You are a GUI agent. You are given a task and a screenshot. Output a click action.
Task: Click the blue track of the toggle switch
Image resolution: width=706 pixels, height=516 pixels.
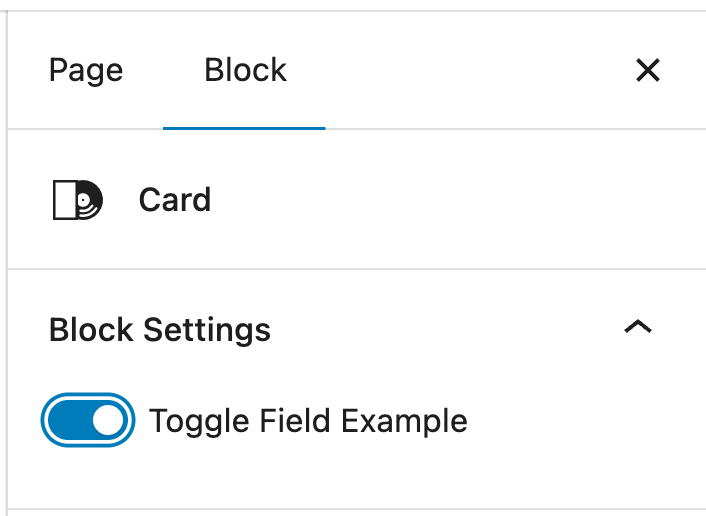70,420
